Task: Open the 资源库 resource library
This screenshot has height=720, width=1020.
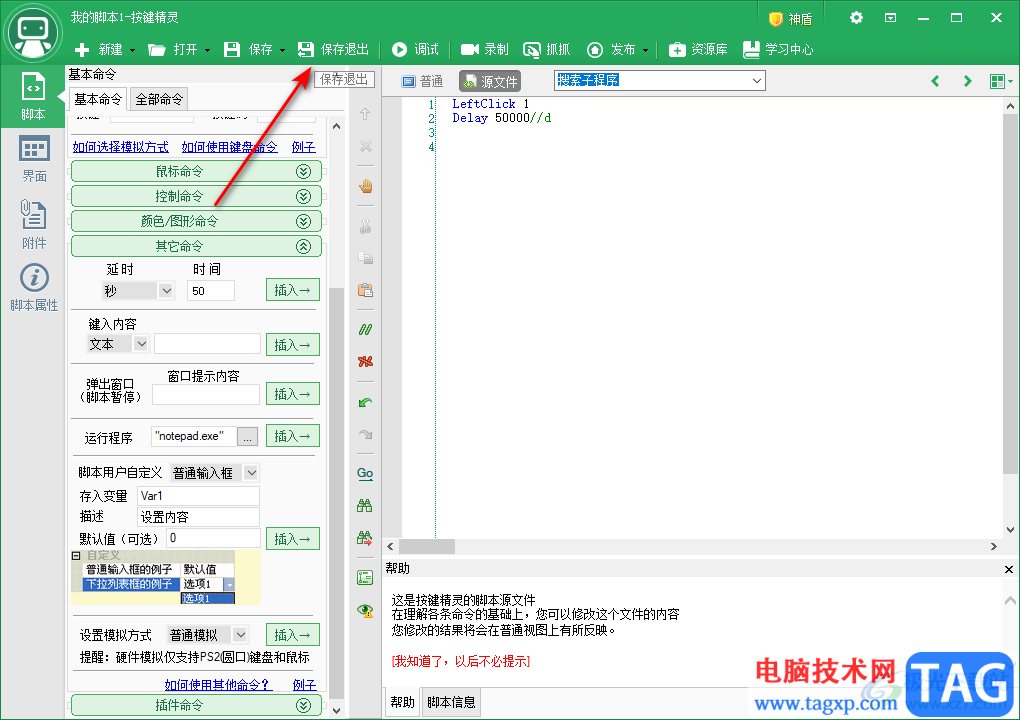Action: pos(698,49)
